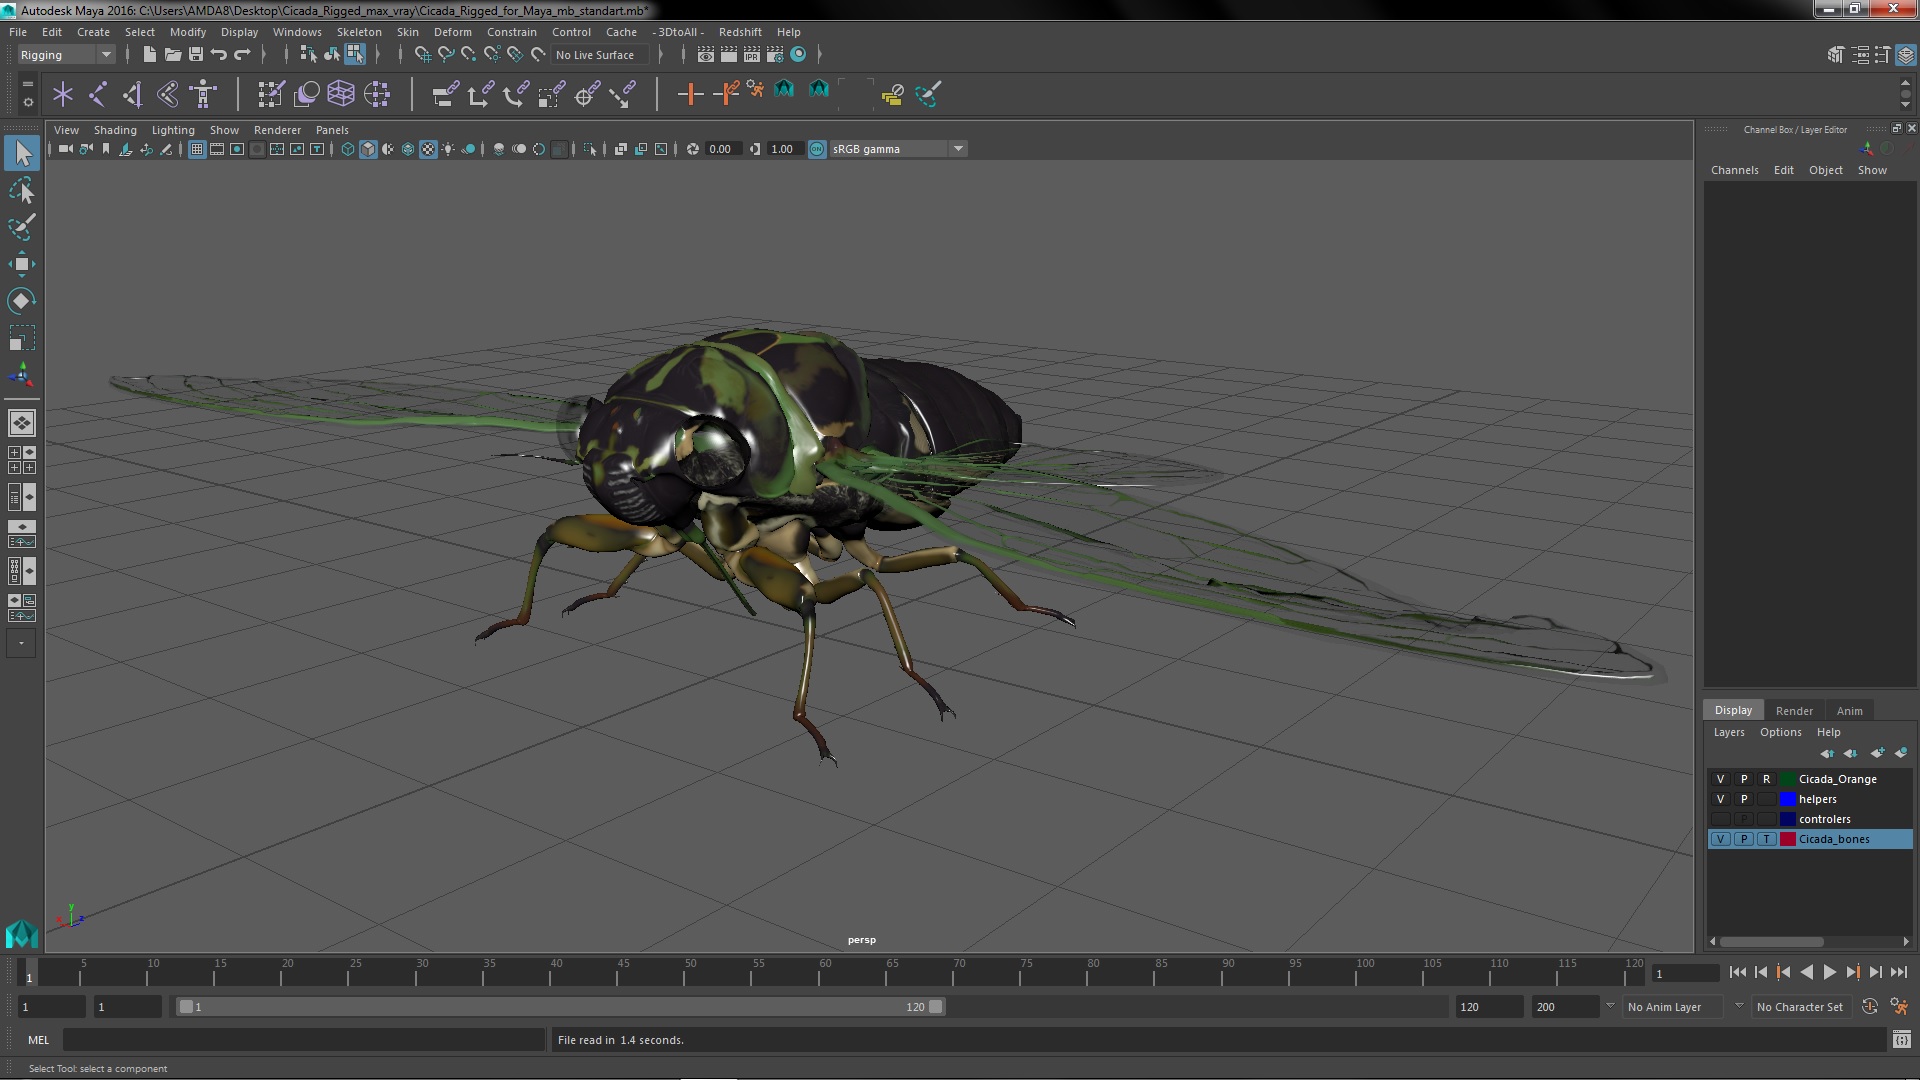
Task: Open the No Live Surface field
Action: click(x=600, y=55)
